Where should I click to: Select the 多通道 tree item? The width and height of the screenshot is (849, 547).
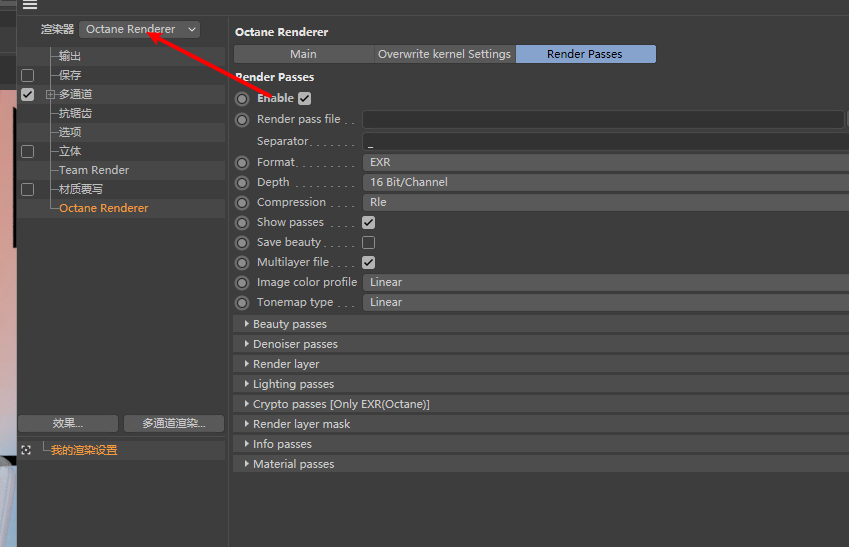coord(75,94)
